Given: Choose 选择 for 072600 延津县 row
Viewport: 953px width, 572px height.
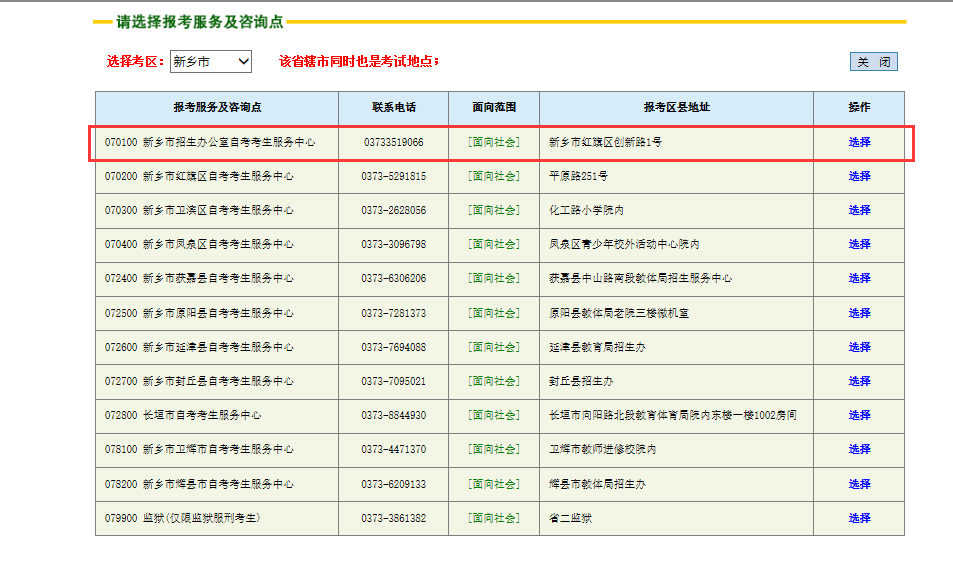Looking at the screenshot, I should click(859, 347).
